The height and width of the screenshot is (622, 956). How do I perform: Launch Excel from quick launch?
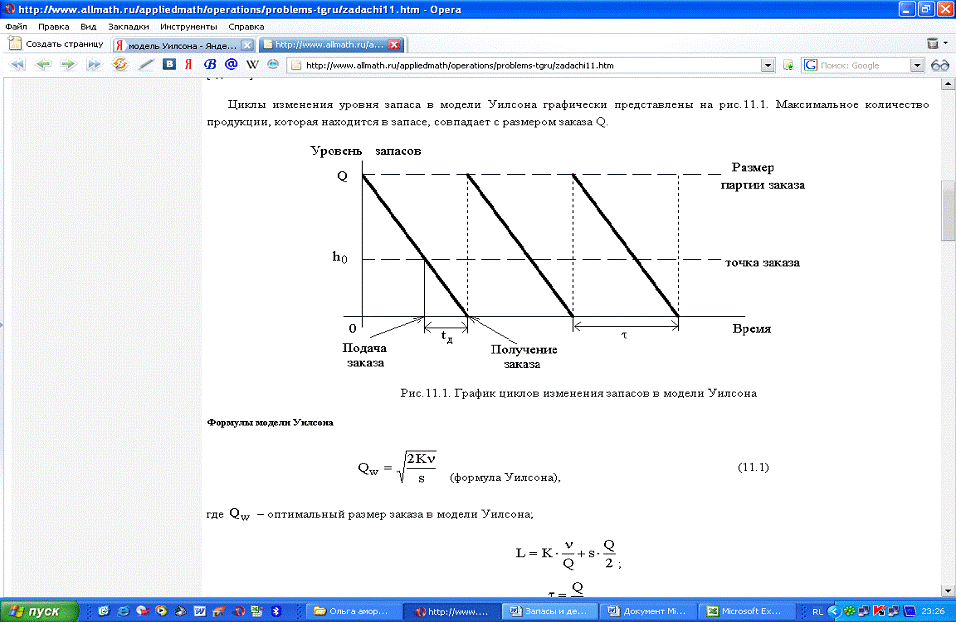tap(257, 611)
